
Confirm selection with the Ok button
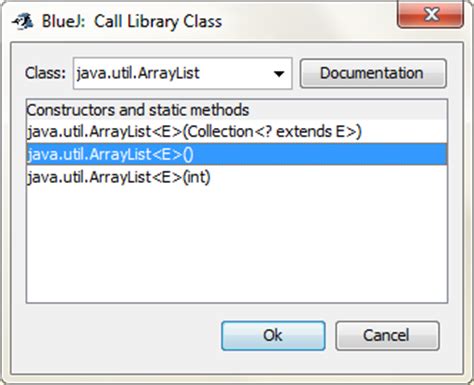pyautogui.click(x=273, y=335)
